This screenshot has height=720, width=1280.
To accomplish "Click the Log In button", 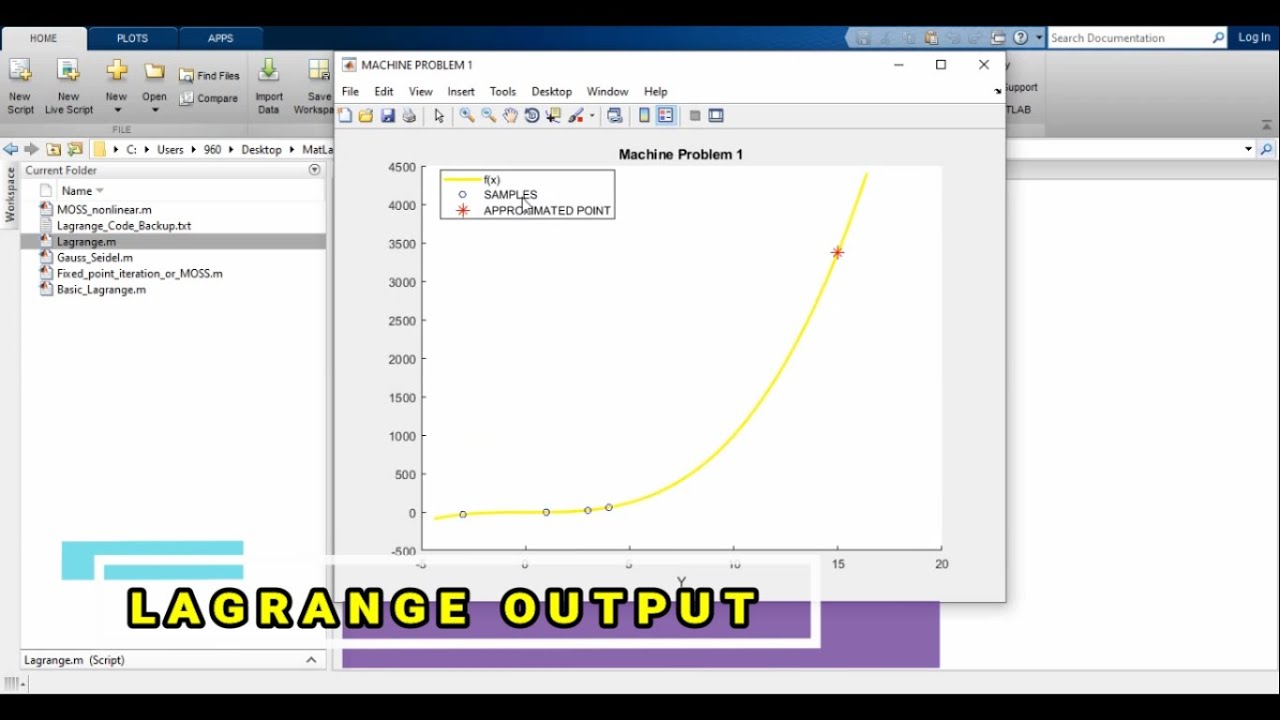I will coord(1254,37).
